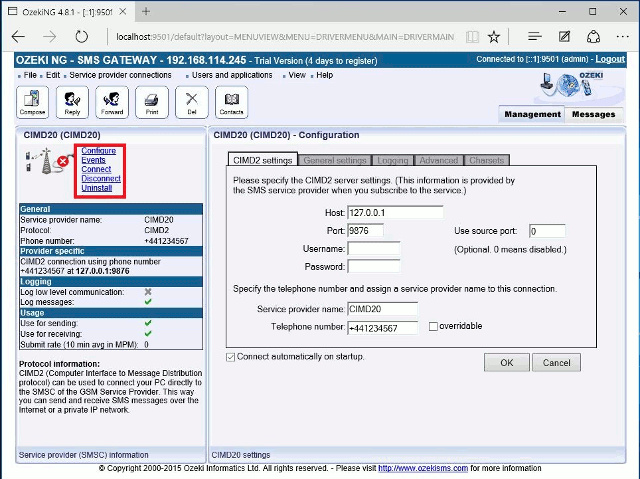This screenshot has width=640, height=479.
Task: Click the Use source port field
Action: pyautogui.click(x=547, y=231)
